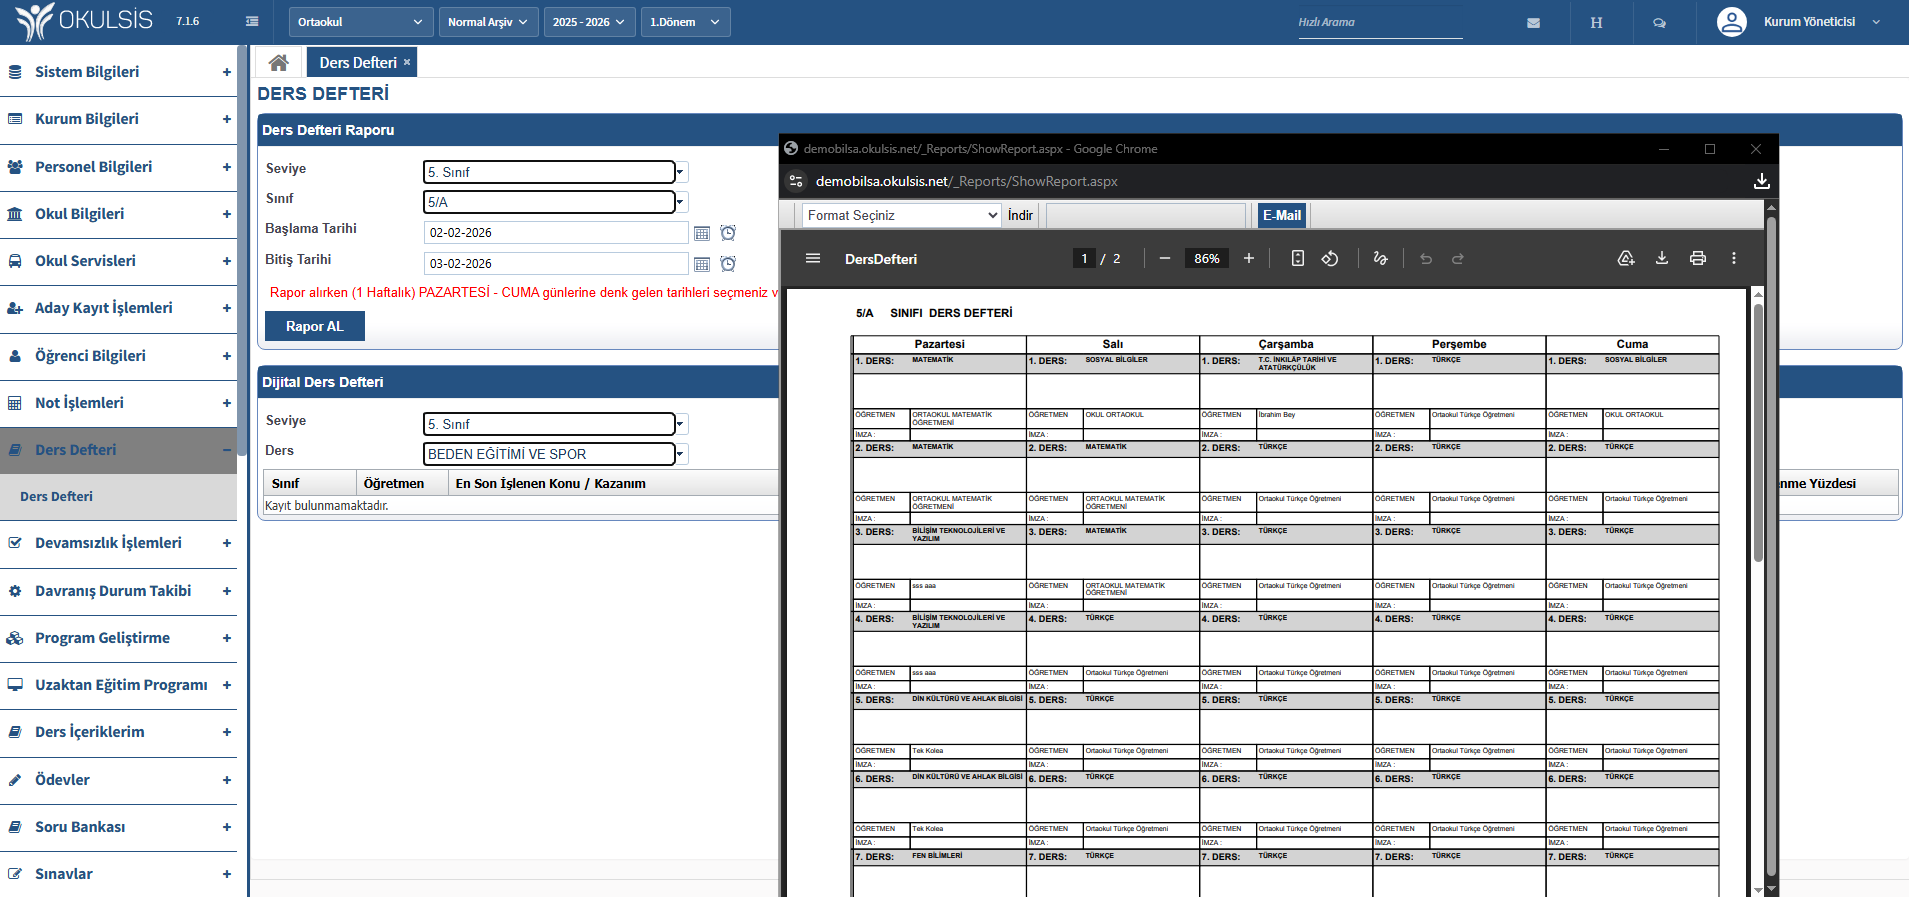Click the Bitiş Tarihi date field
This screenshot has height=897, width=1909.
[x=555, y=264]
